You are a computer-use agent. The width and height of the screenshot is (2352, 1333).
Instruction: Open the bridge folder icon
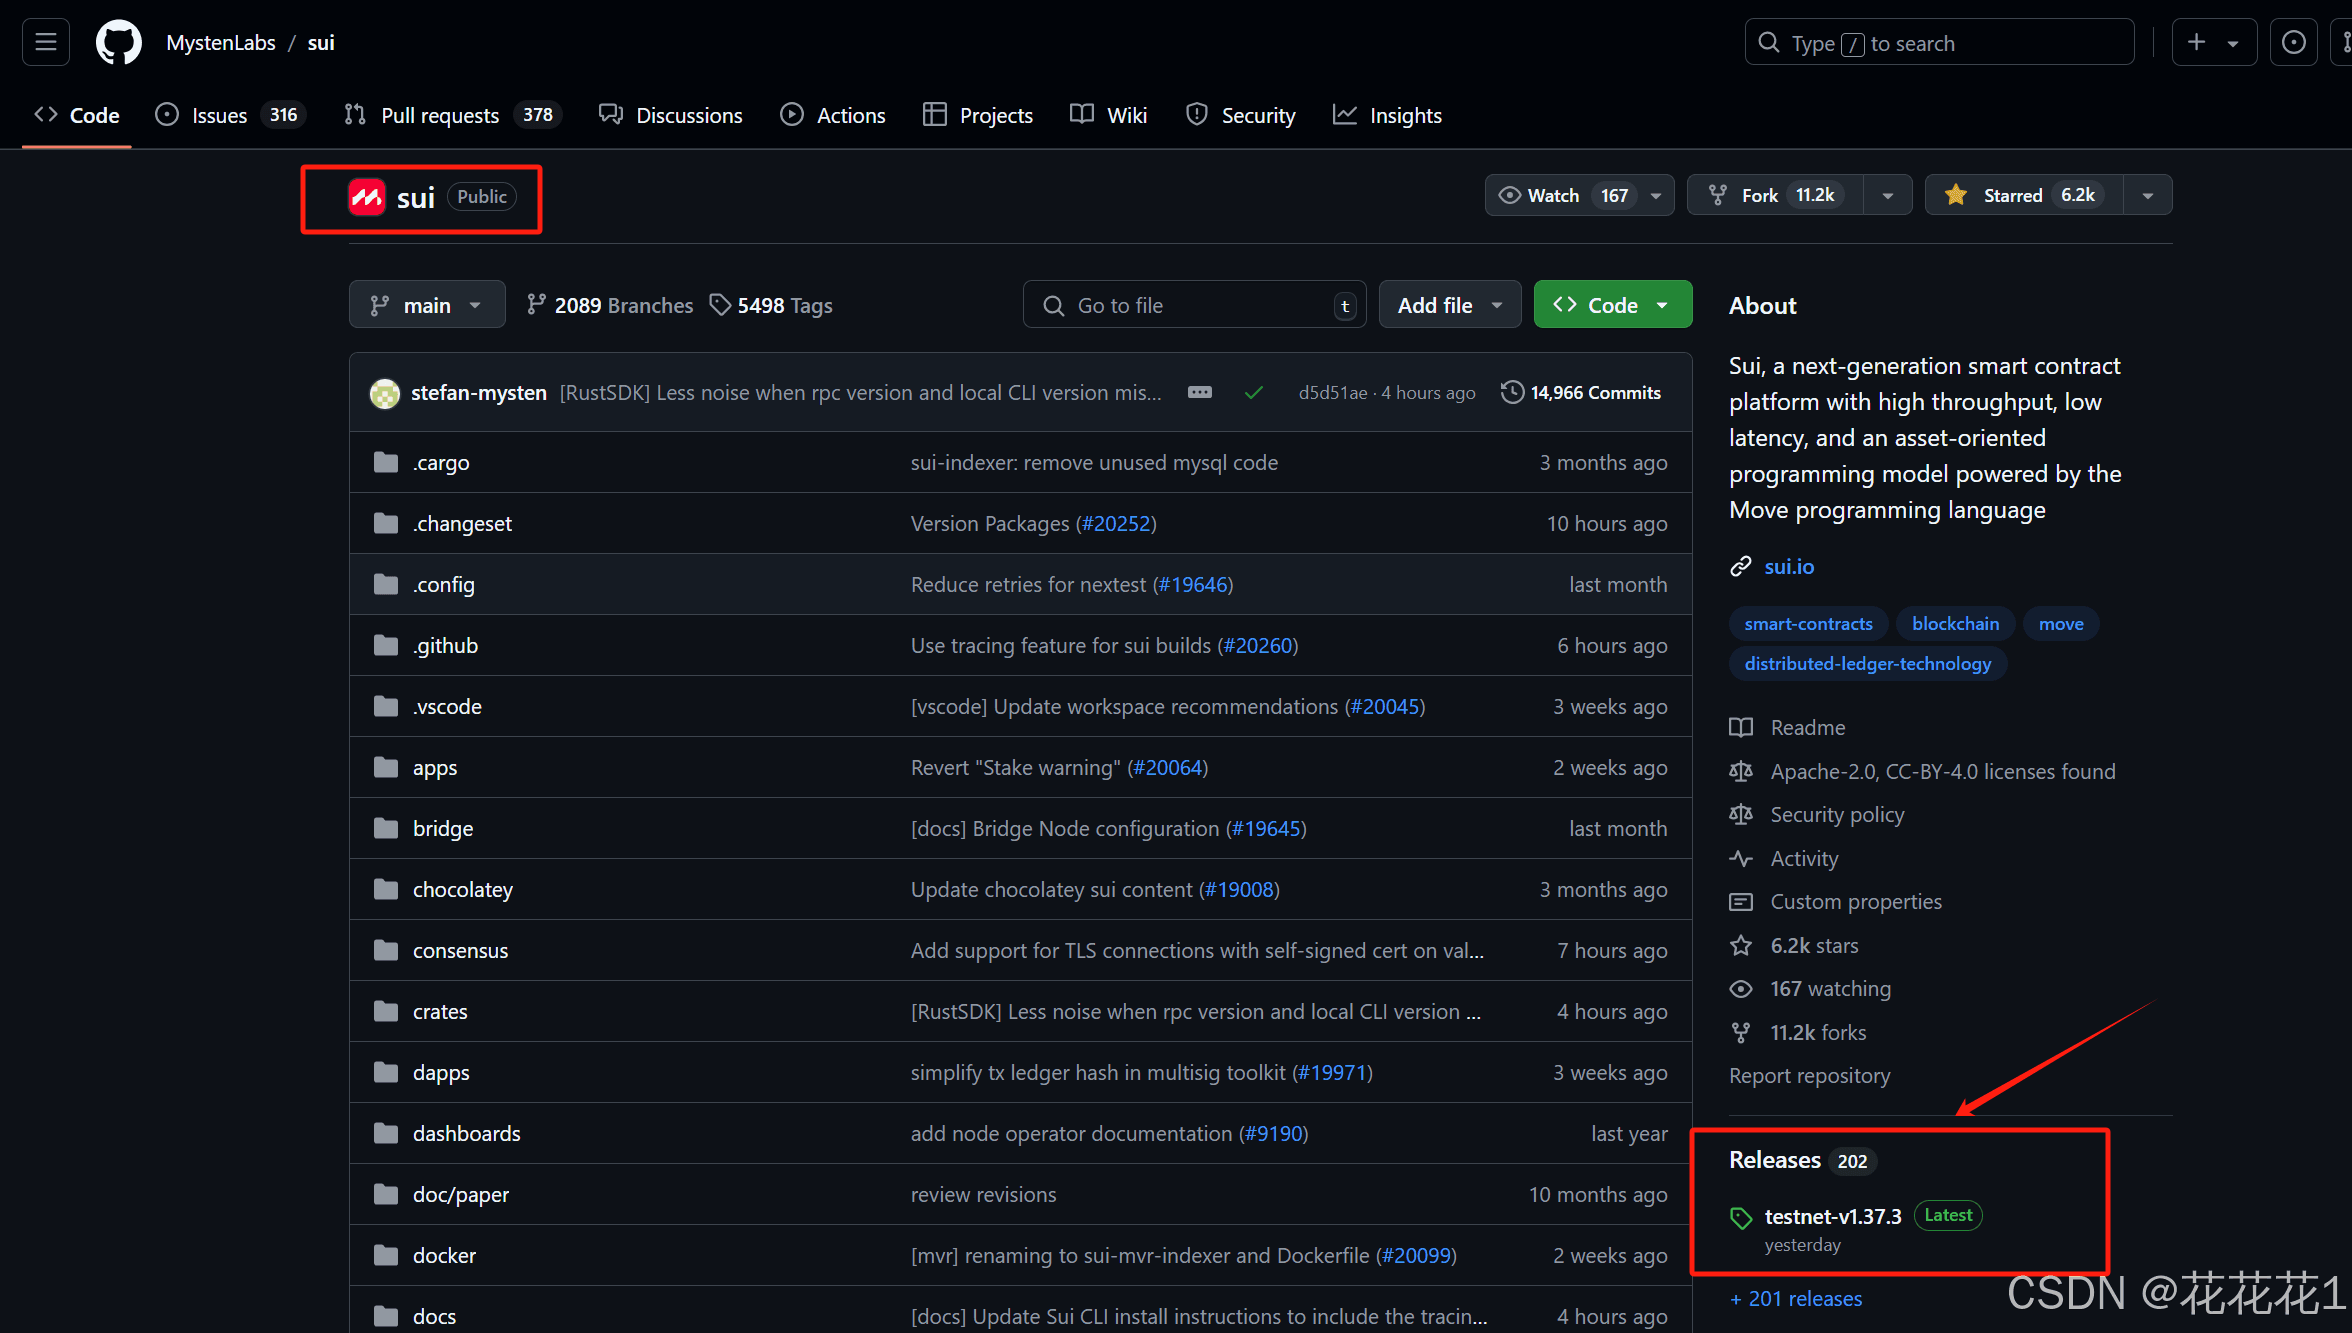386,828
